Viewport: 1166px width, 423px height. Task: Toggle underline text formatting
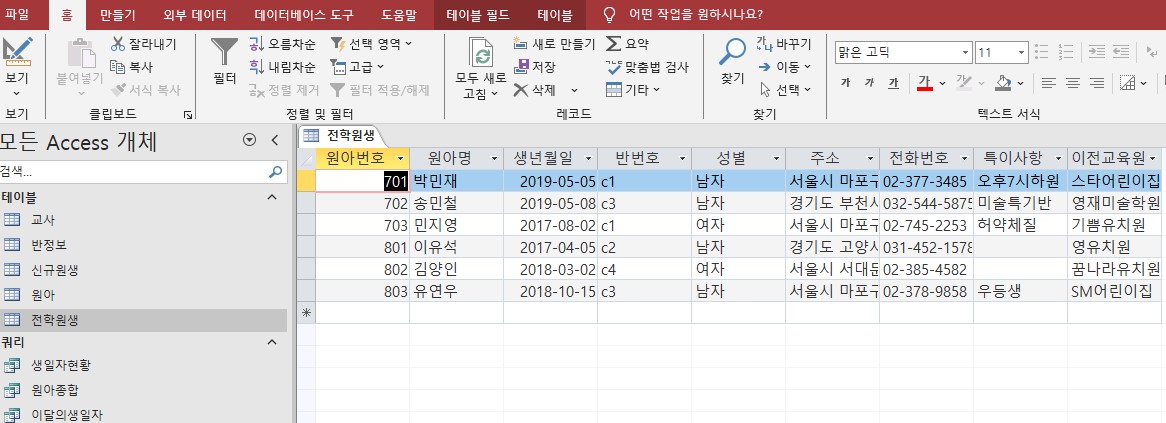pos(893,82)
